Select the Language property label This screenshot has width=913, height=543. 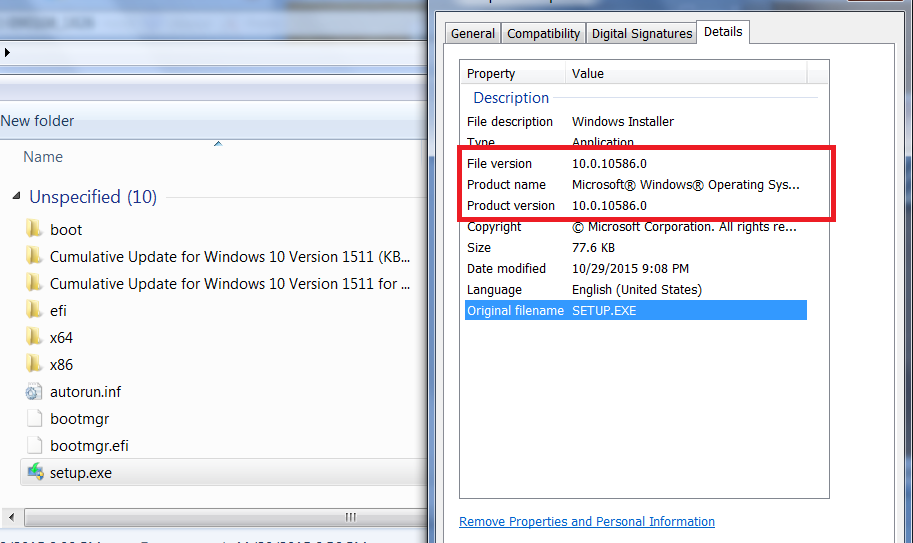[494, 289]
